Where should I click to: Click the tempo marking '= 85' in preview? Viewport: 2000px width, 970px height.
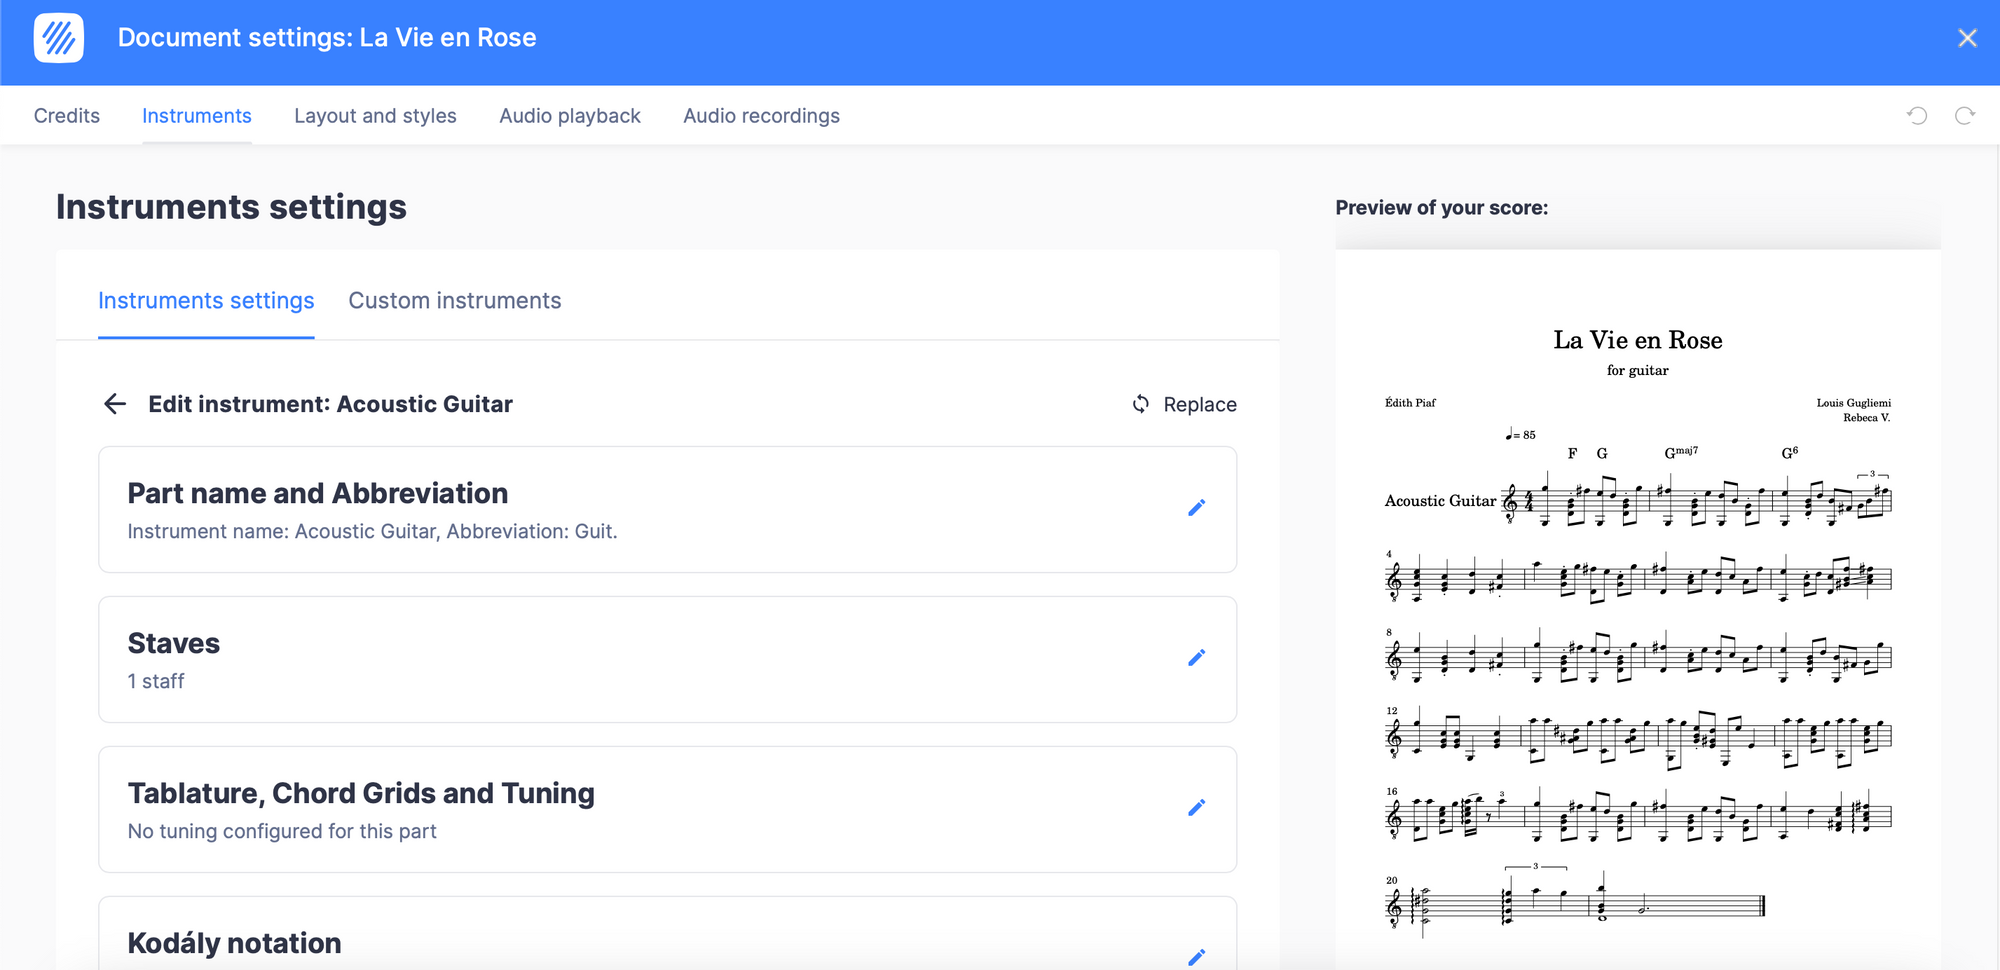pyautogui.click(x=1521, y=435)
